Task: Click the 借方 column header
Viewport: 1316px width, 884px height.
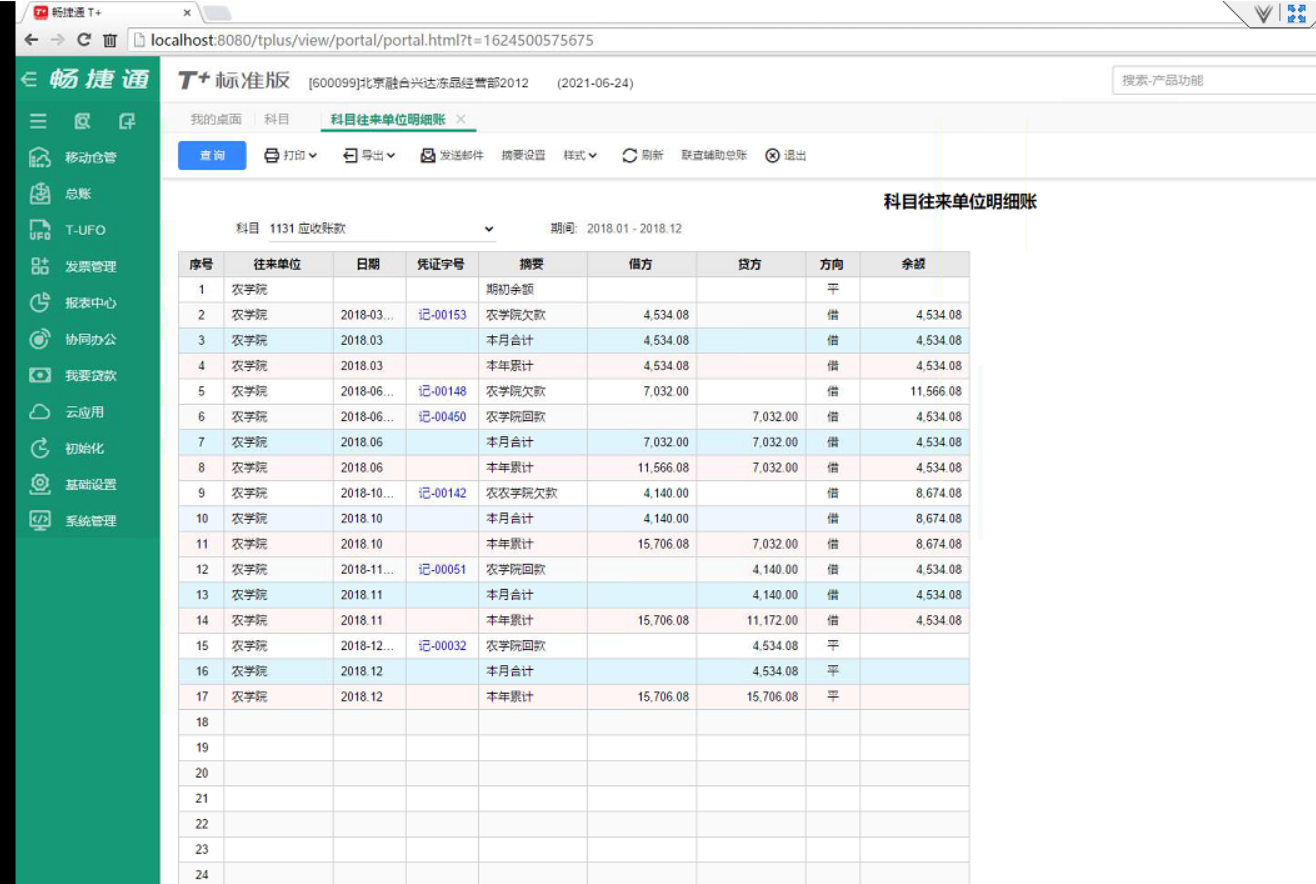Action: click(641, 265)
